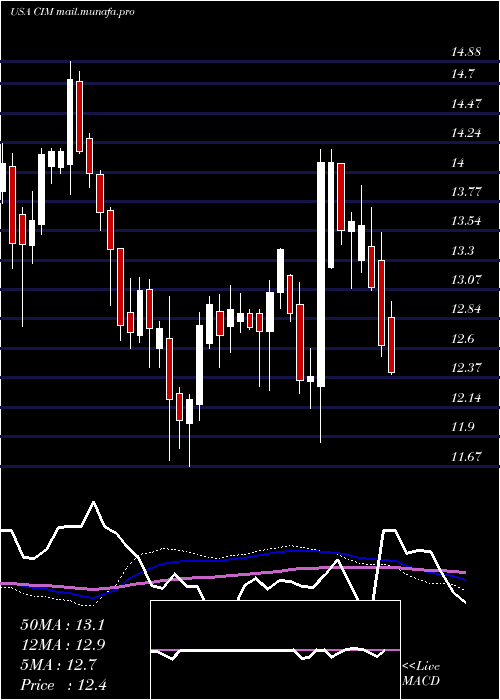The width and height of the screenshot is (500, 700).
Task: Click the last red candlestick near 12.6
Action: coord(392,345)
